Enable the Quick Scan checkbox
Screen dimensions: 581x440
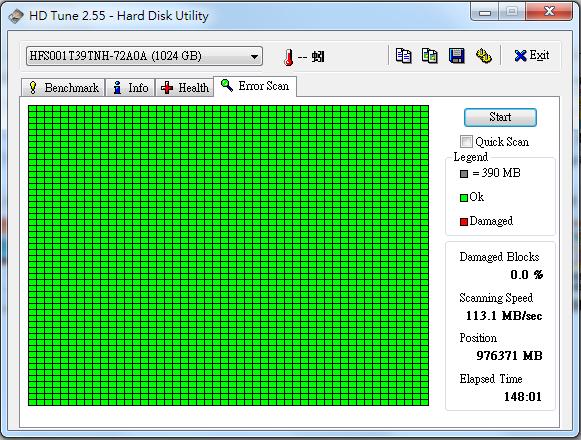(x=466, y=141)
